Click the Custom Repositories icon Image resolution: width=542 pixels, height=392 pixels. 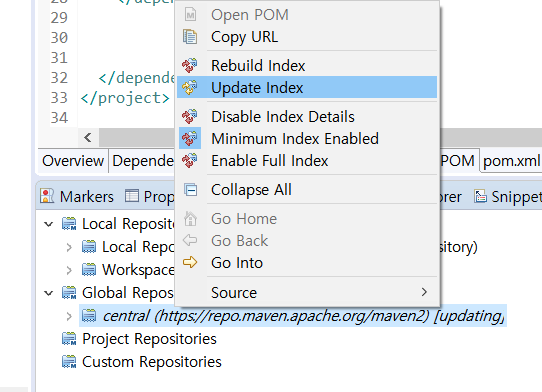(69, 362)
